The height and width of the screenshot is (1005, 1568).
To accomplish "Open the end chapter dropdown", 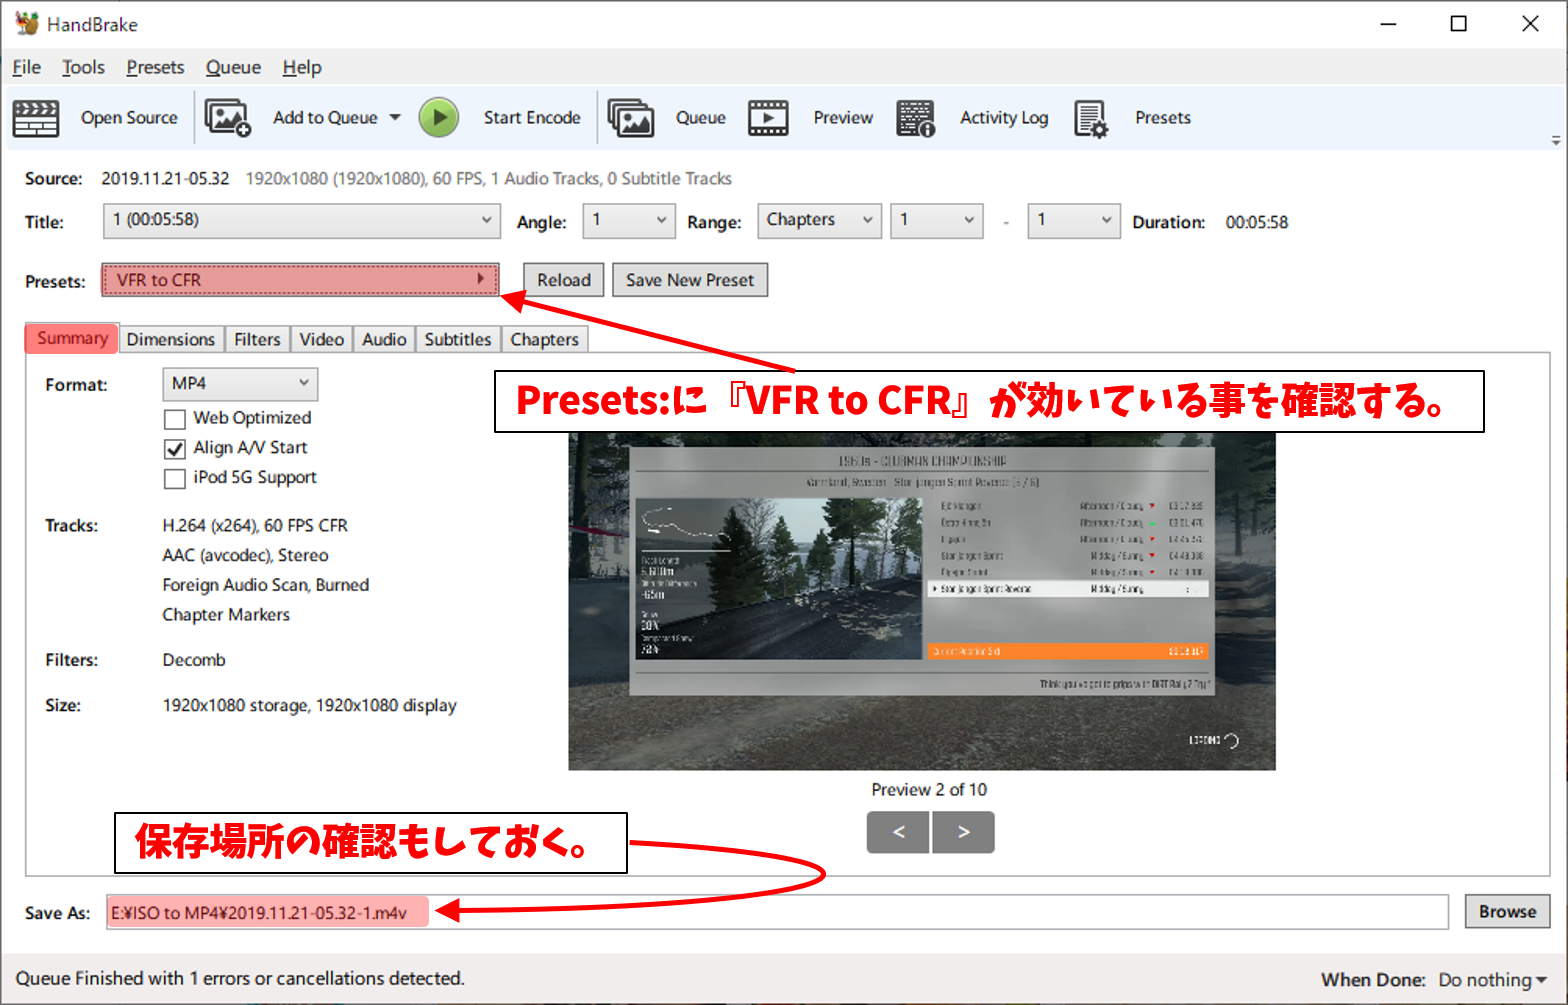I will pos(1074,221).
